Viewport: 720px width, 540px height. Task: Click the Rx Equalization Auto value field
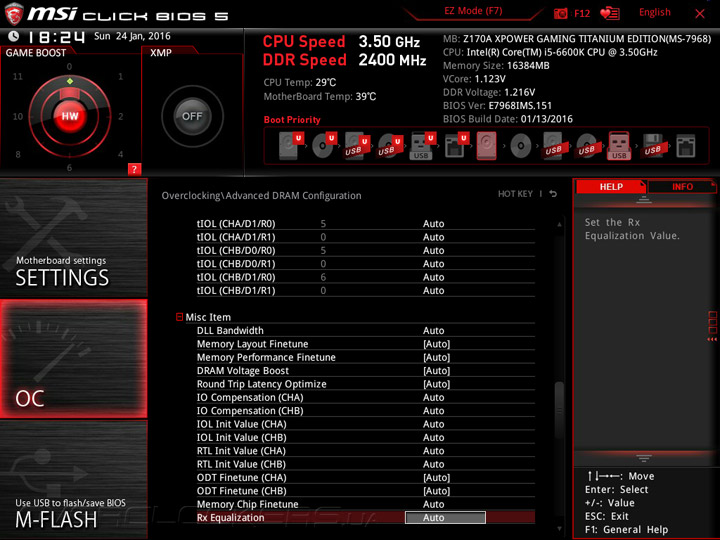(445, 518)
